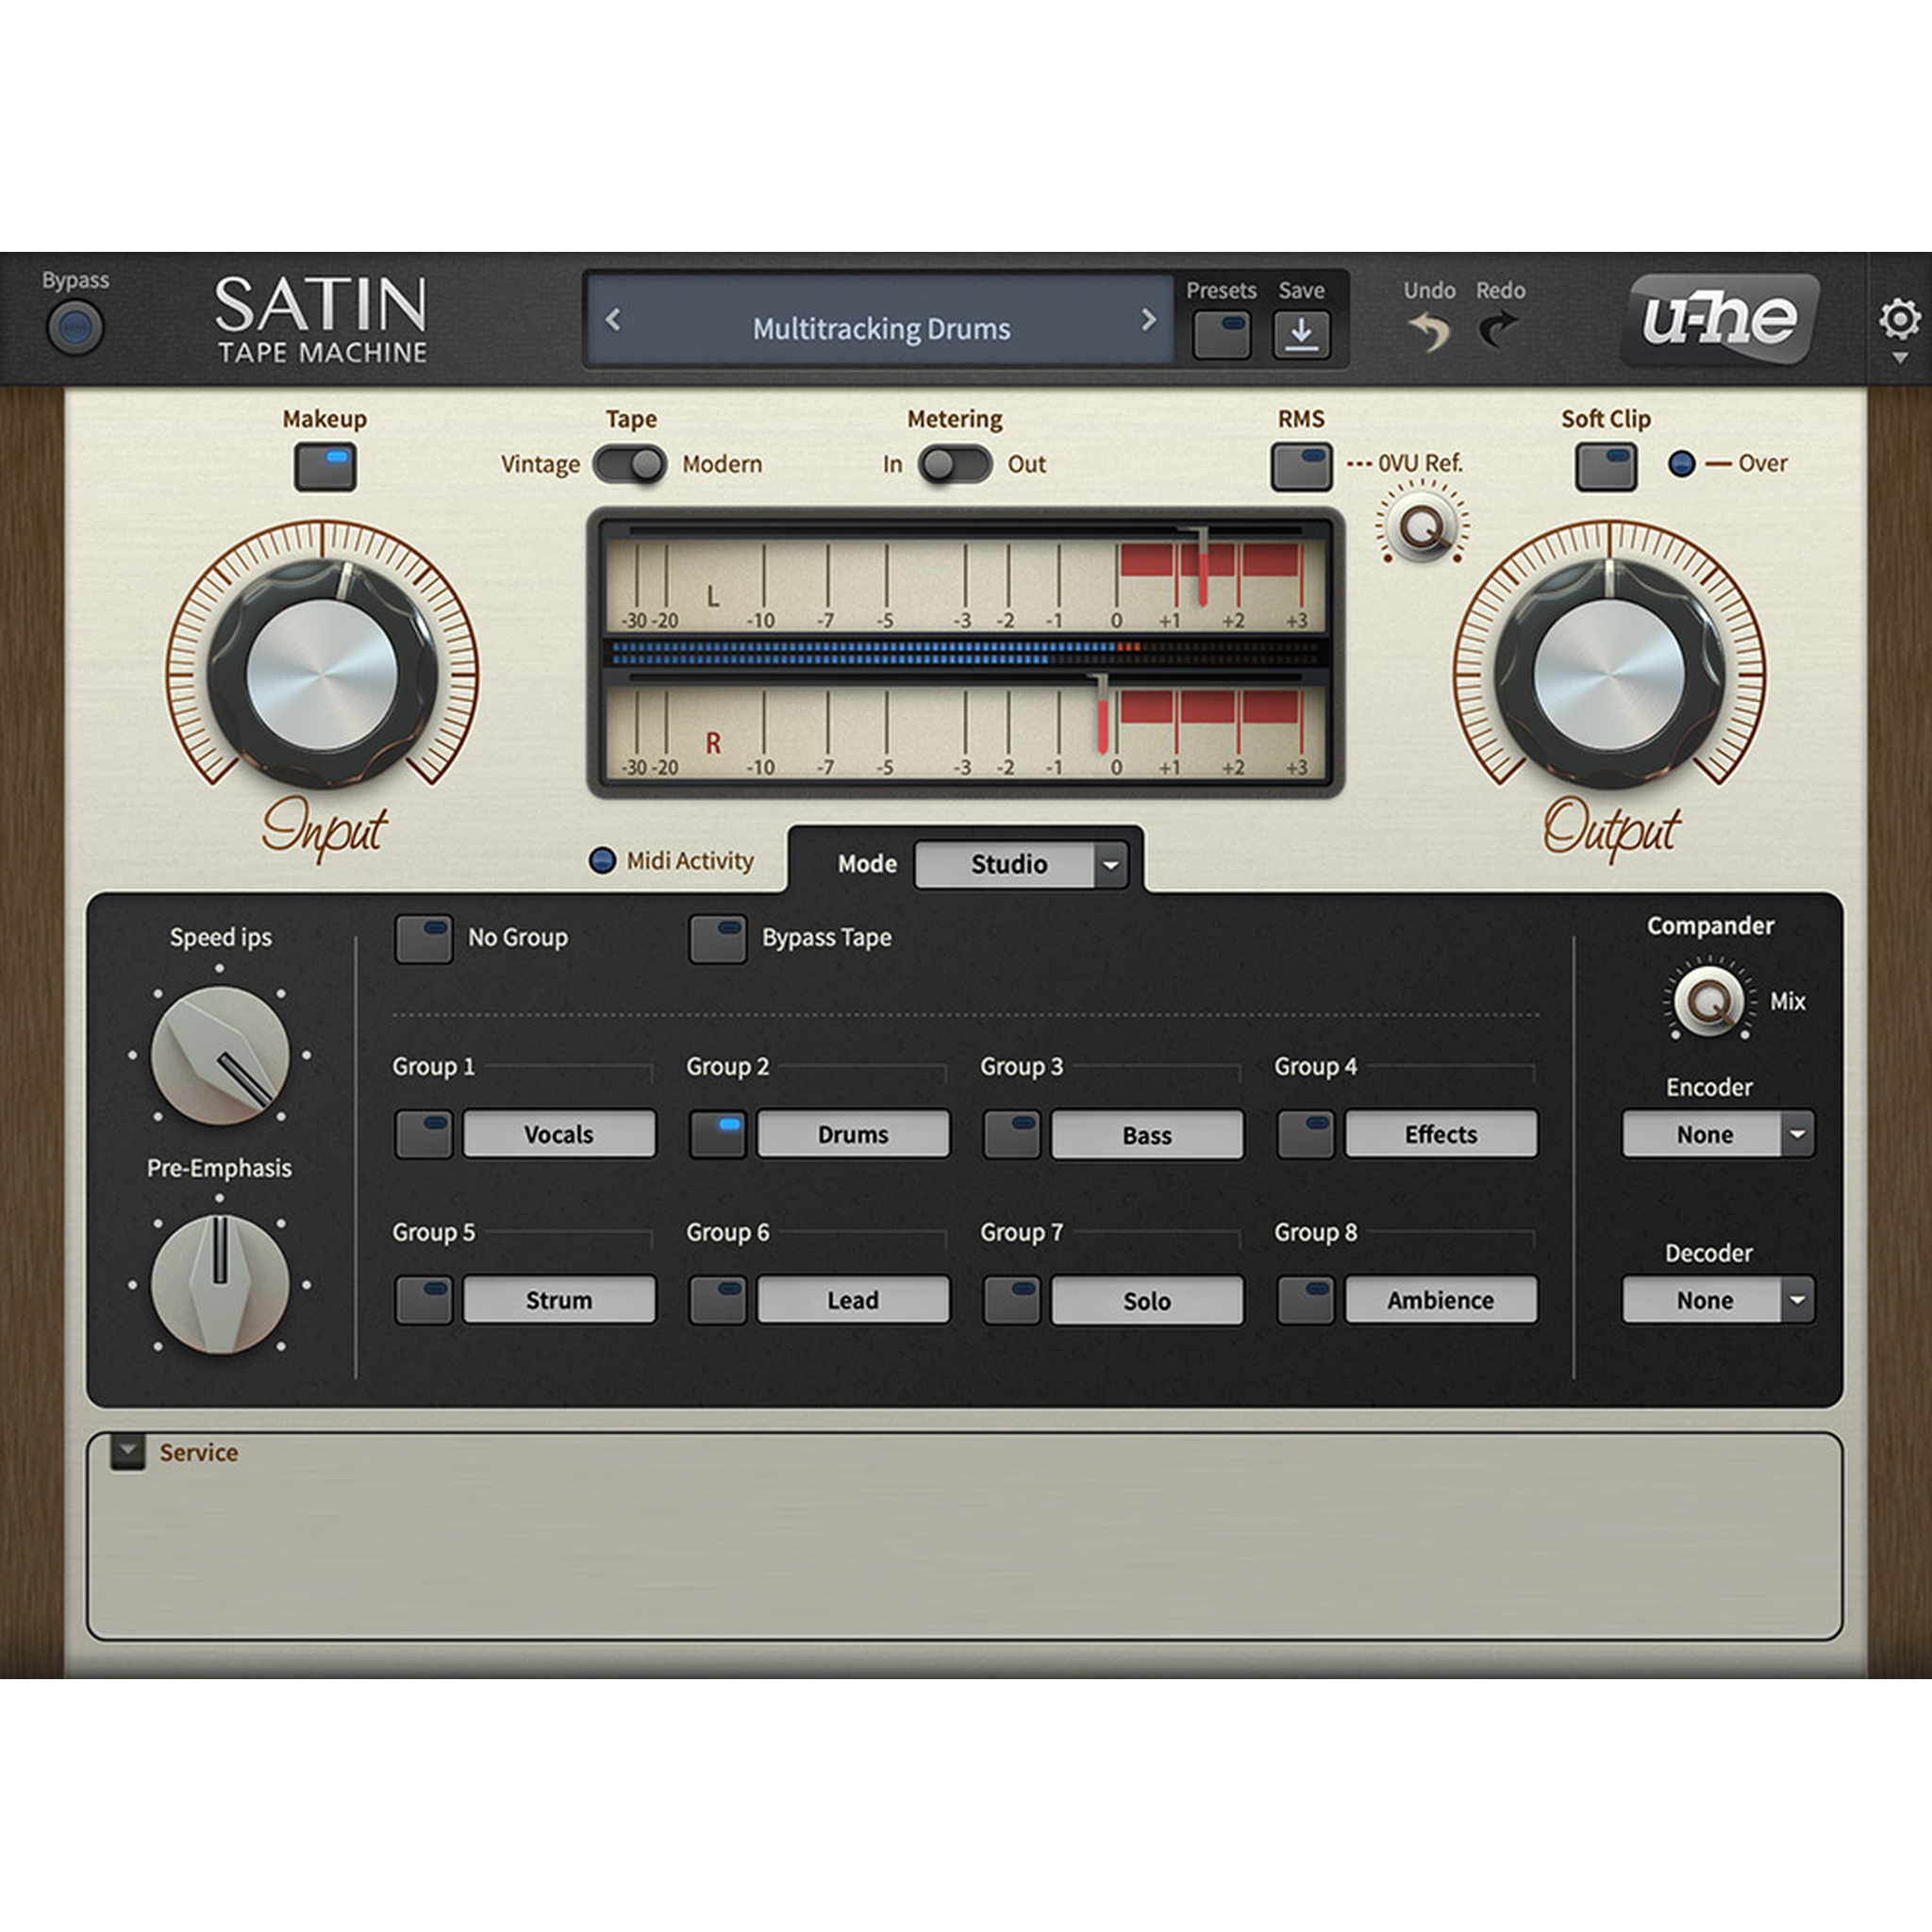Toggle the Group 4 Effects assign button
This screenshot has width=1932, height=1932.
pos(1305,1134)
